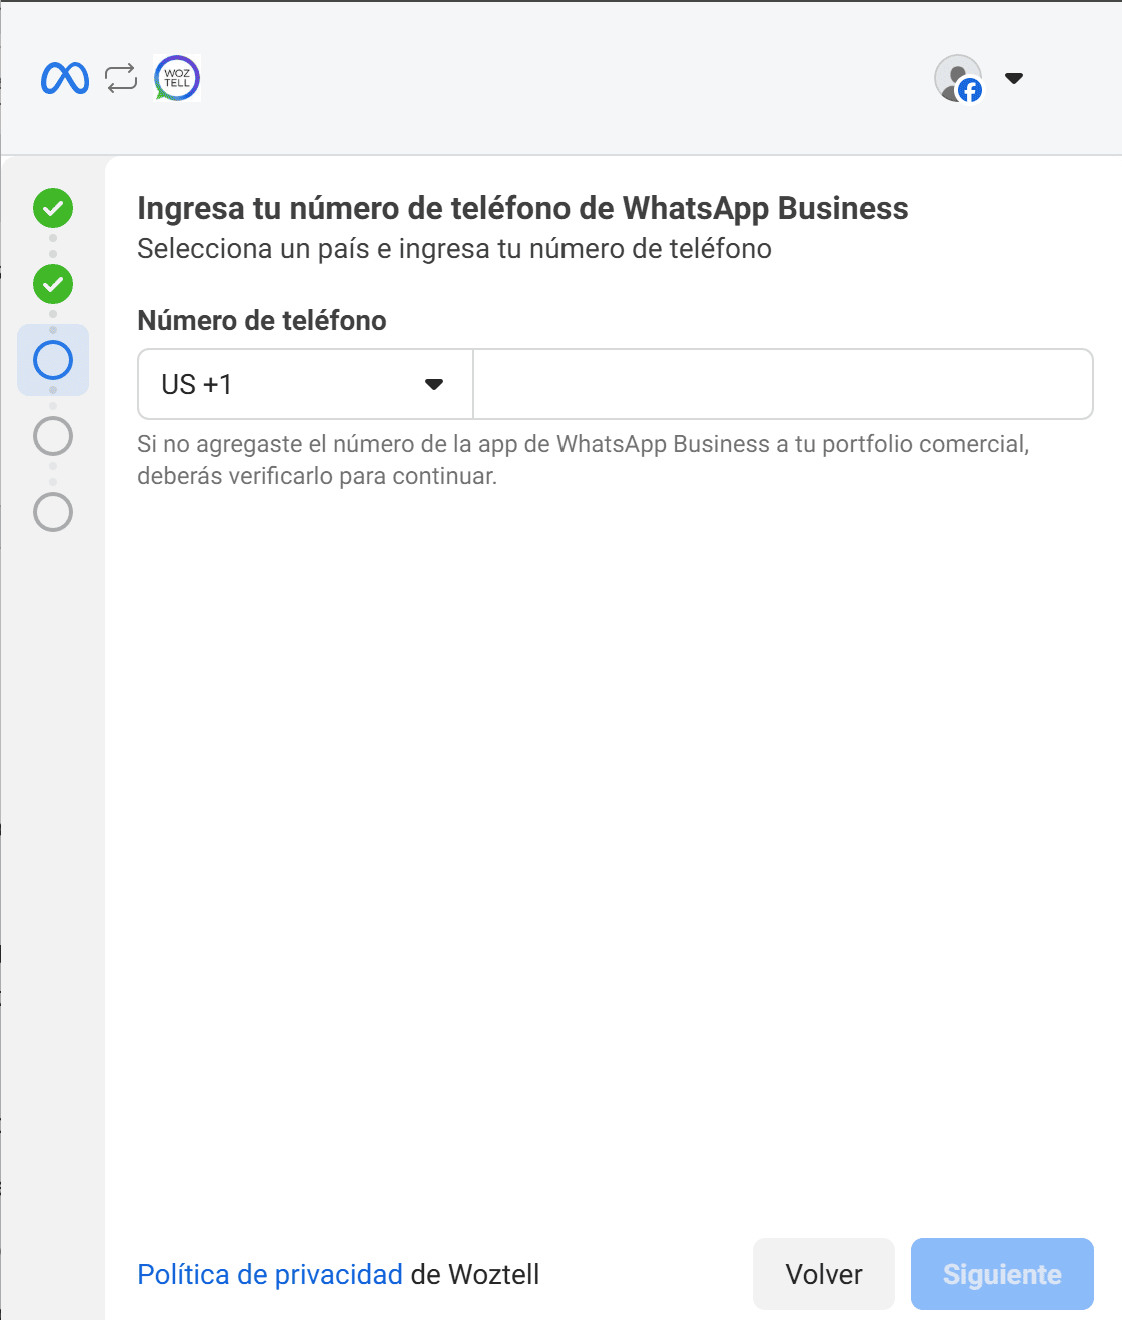Select the fifth step circle
Image resolution: width=1122 pixels, height=1320 pixels.
(x=53, y=512)
